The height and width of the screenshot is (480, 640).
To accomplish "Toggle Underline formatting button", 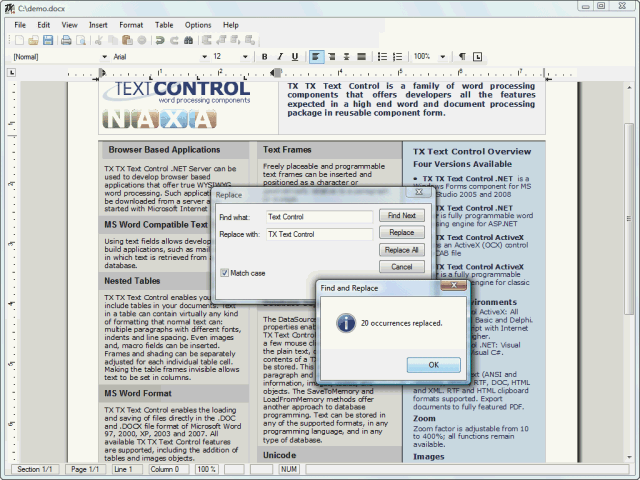I will pos(294,57).
